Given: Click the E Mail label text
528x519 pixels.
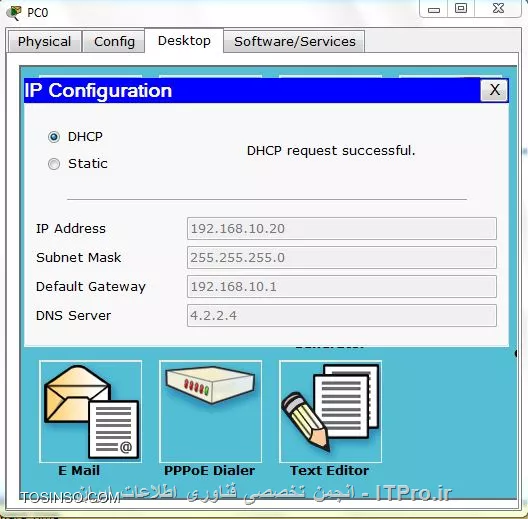Looking at the screenshot, I should click(x=79, y=471).
